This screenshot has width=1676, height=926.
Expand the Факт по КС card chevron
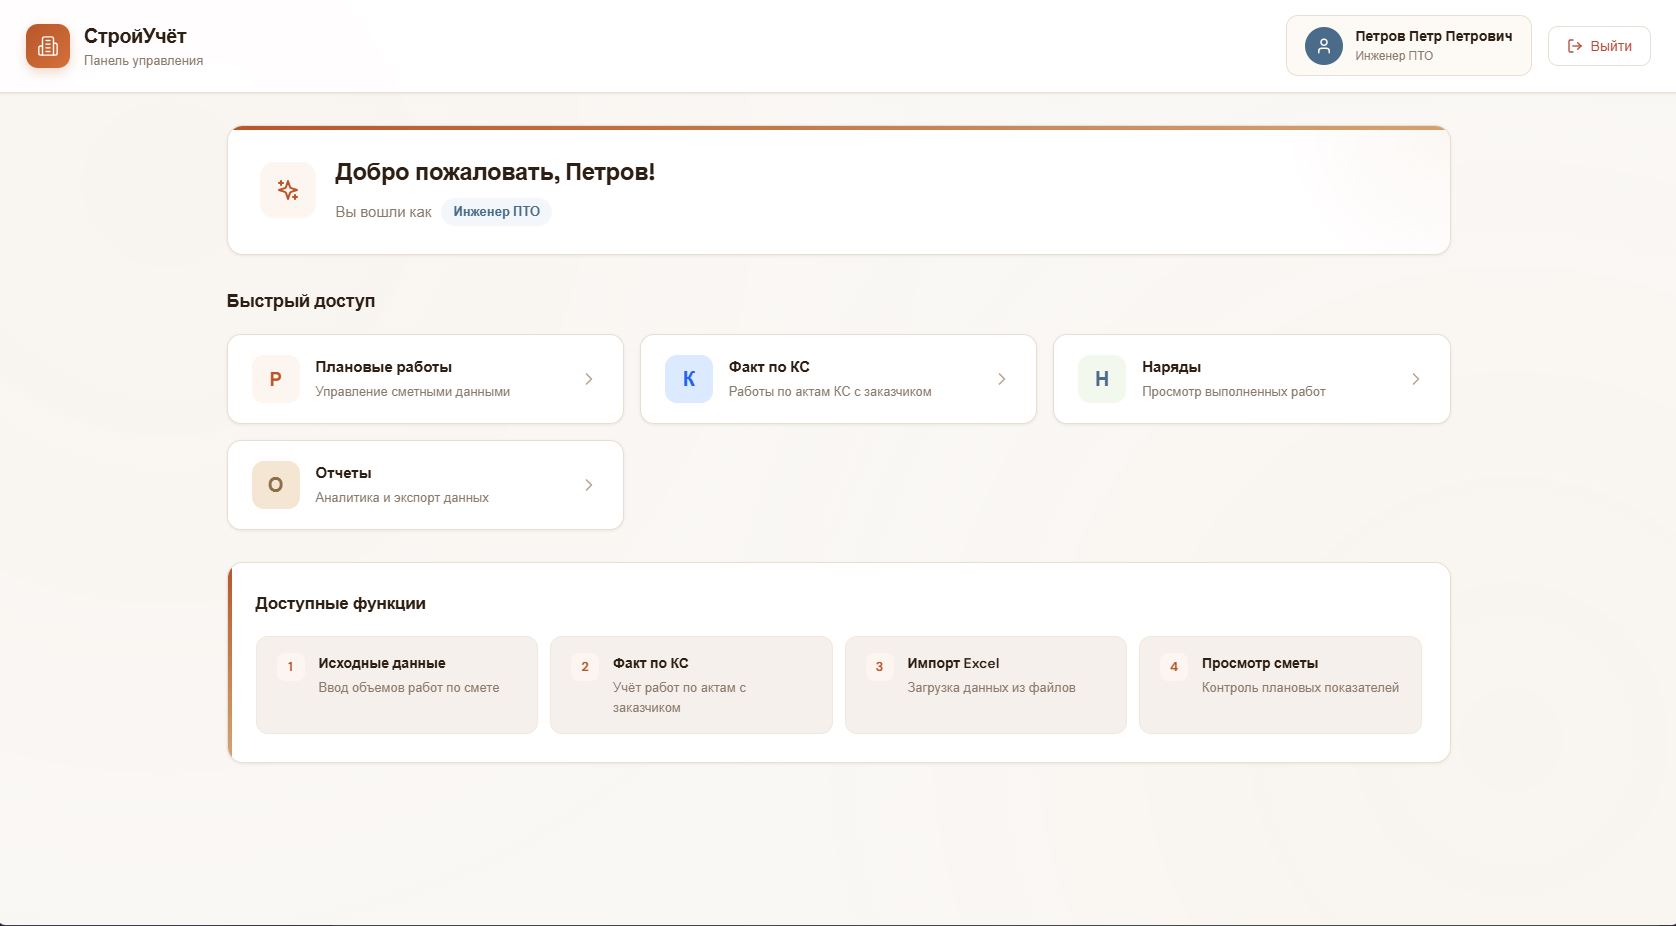[x=1002, y=379]
